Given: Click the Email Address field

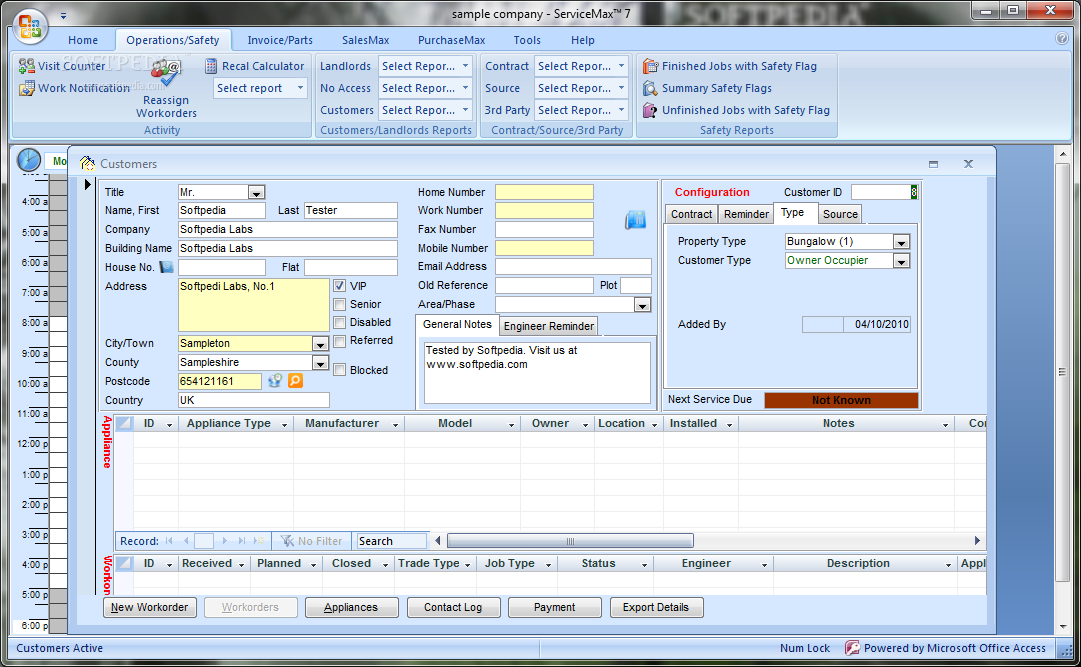Looking at the screenshot, I should [x=573, y=267].
